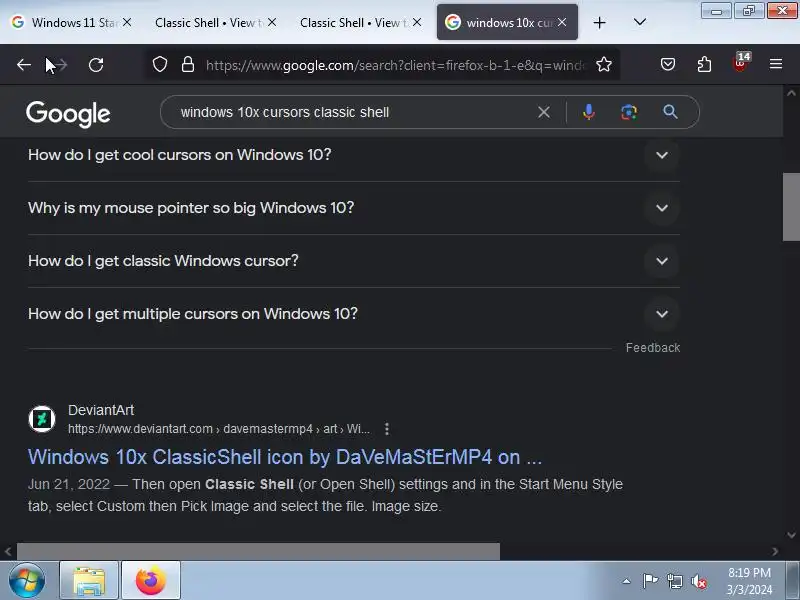Click the scroll-right arrow of horizontal scrollbar

click(x=775, y=552)
